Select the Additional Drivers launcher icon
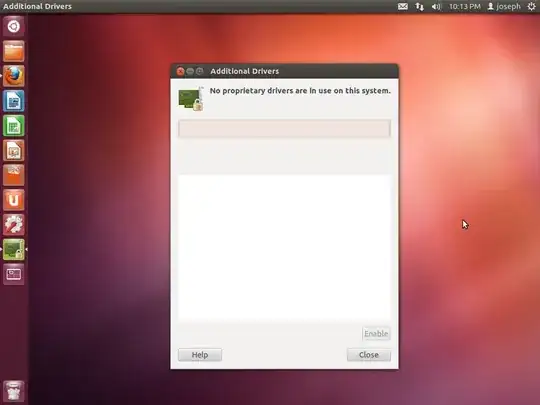This screenshot has width=540, height=405. [13, 249]
